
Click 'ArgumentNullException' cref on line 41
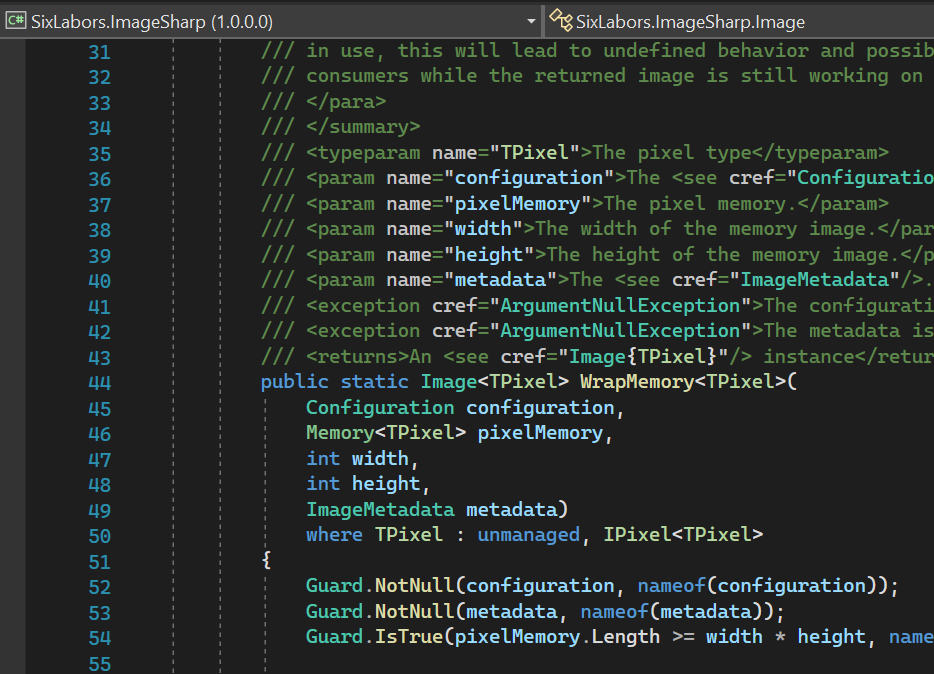pos(620,306)
